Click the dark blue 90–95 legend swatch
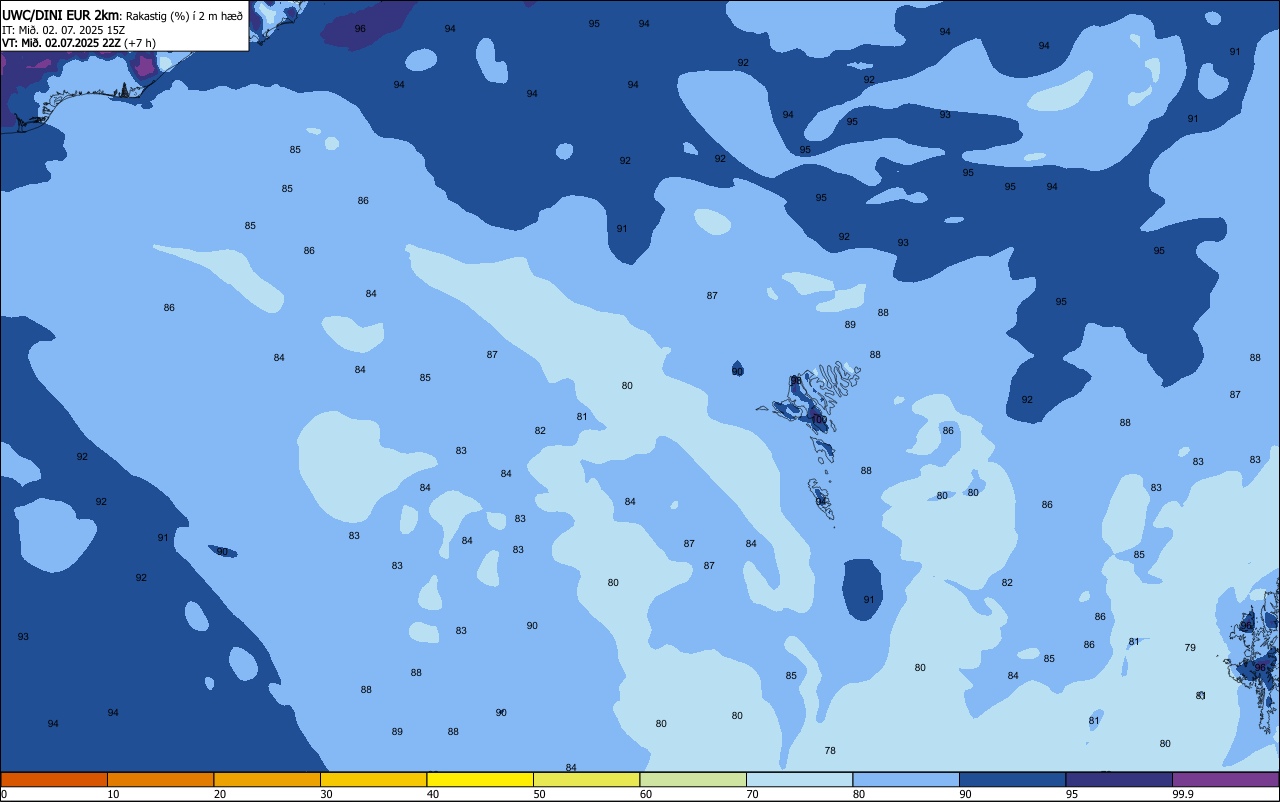The image size is (1280, 802). [x=1012, y=779]
